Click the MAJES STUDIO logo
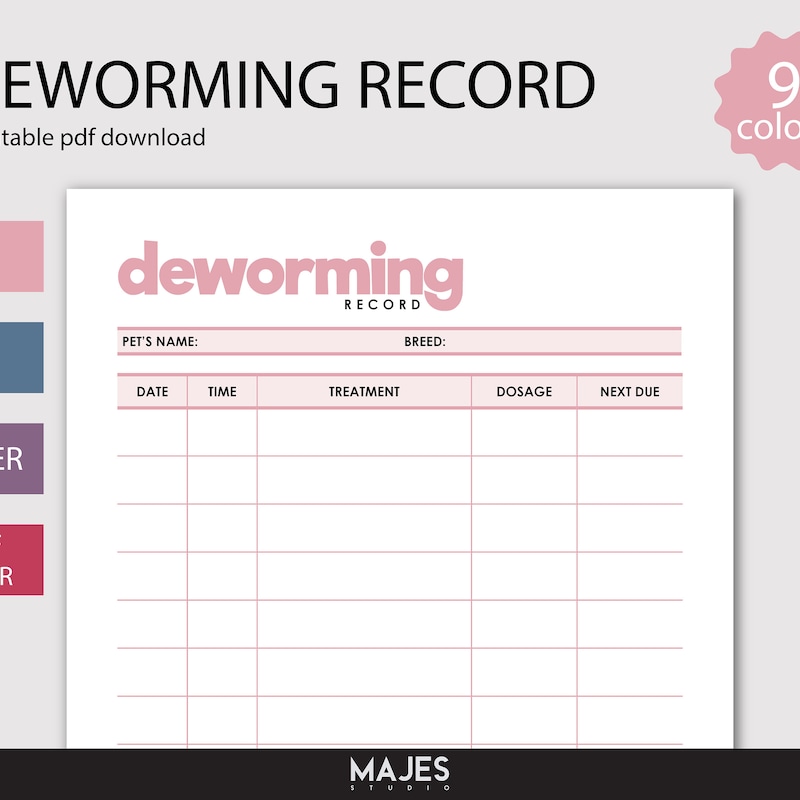 click(x=399, y=773)
